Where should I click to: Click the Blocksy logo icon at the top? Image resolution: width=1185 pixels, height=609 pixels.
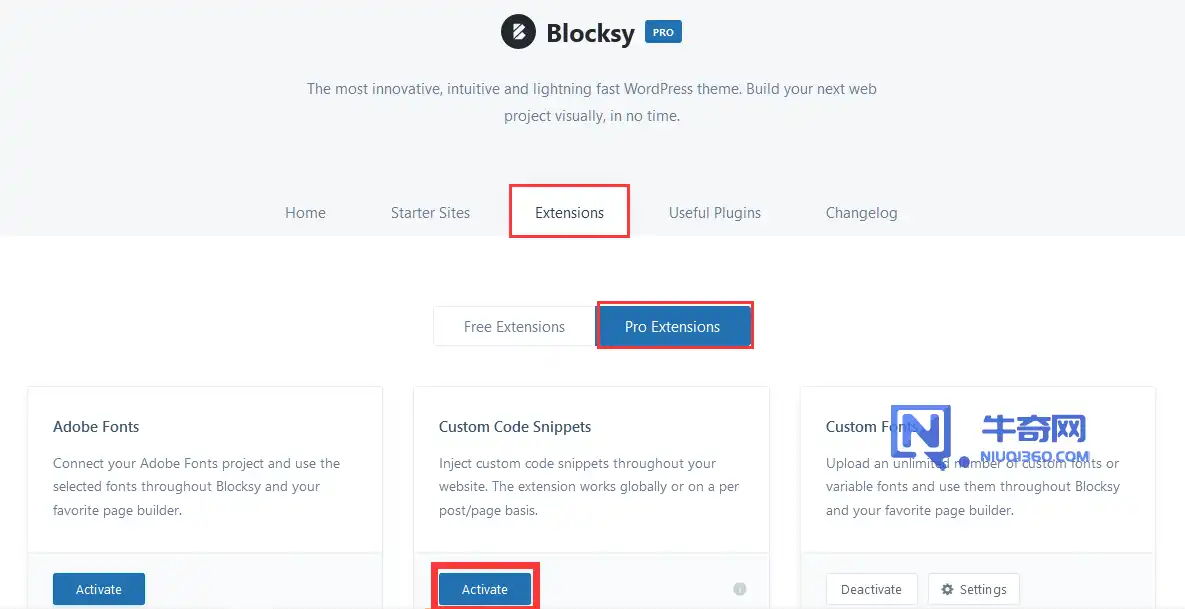pyautogui.click(x=517, y=31)
